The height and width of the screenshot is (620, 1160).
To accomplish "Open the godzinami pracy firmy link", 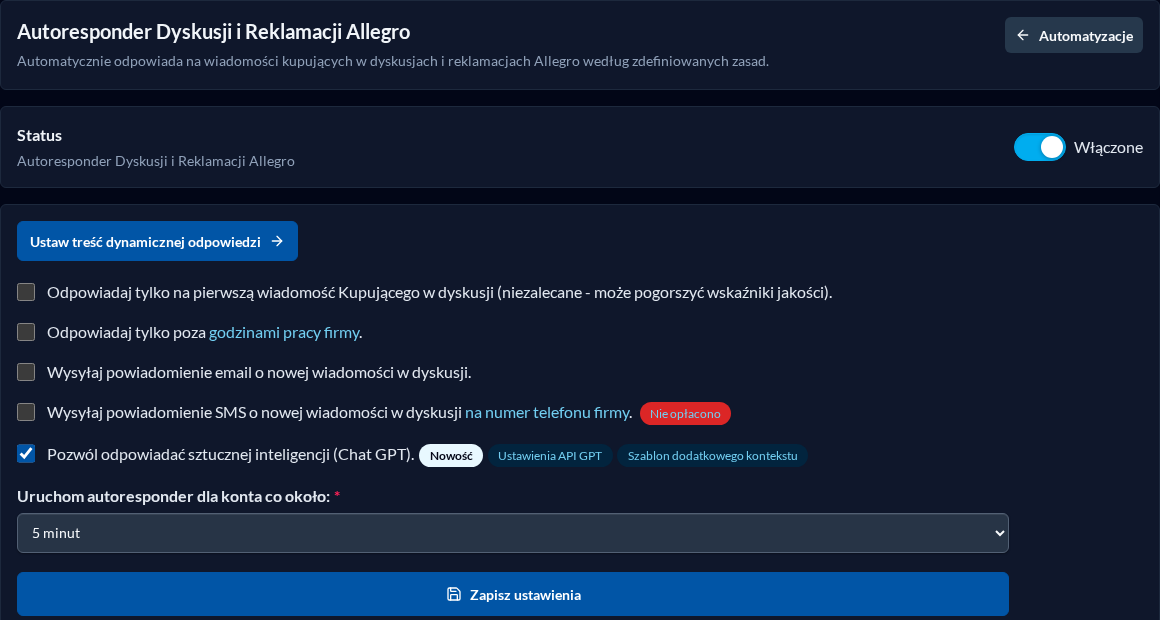I will coord(284,332).
